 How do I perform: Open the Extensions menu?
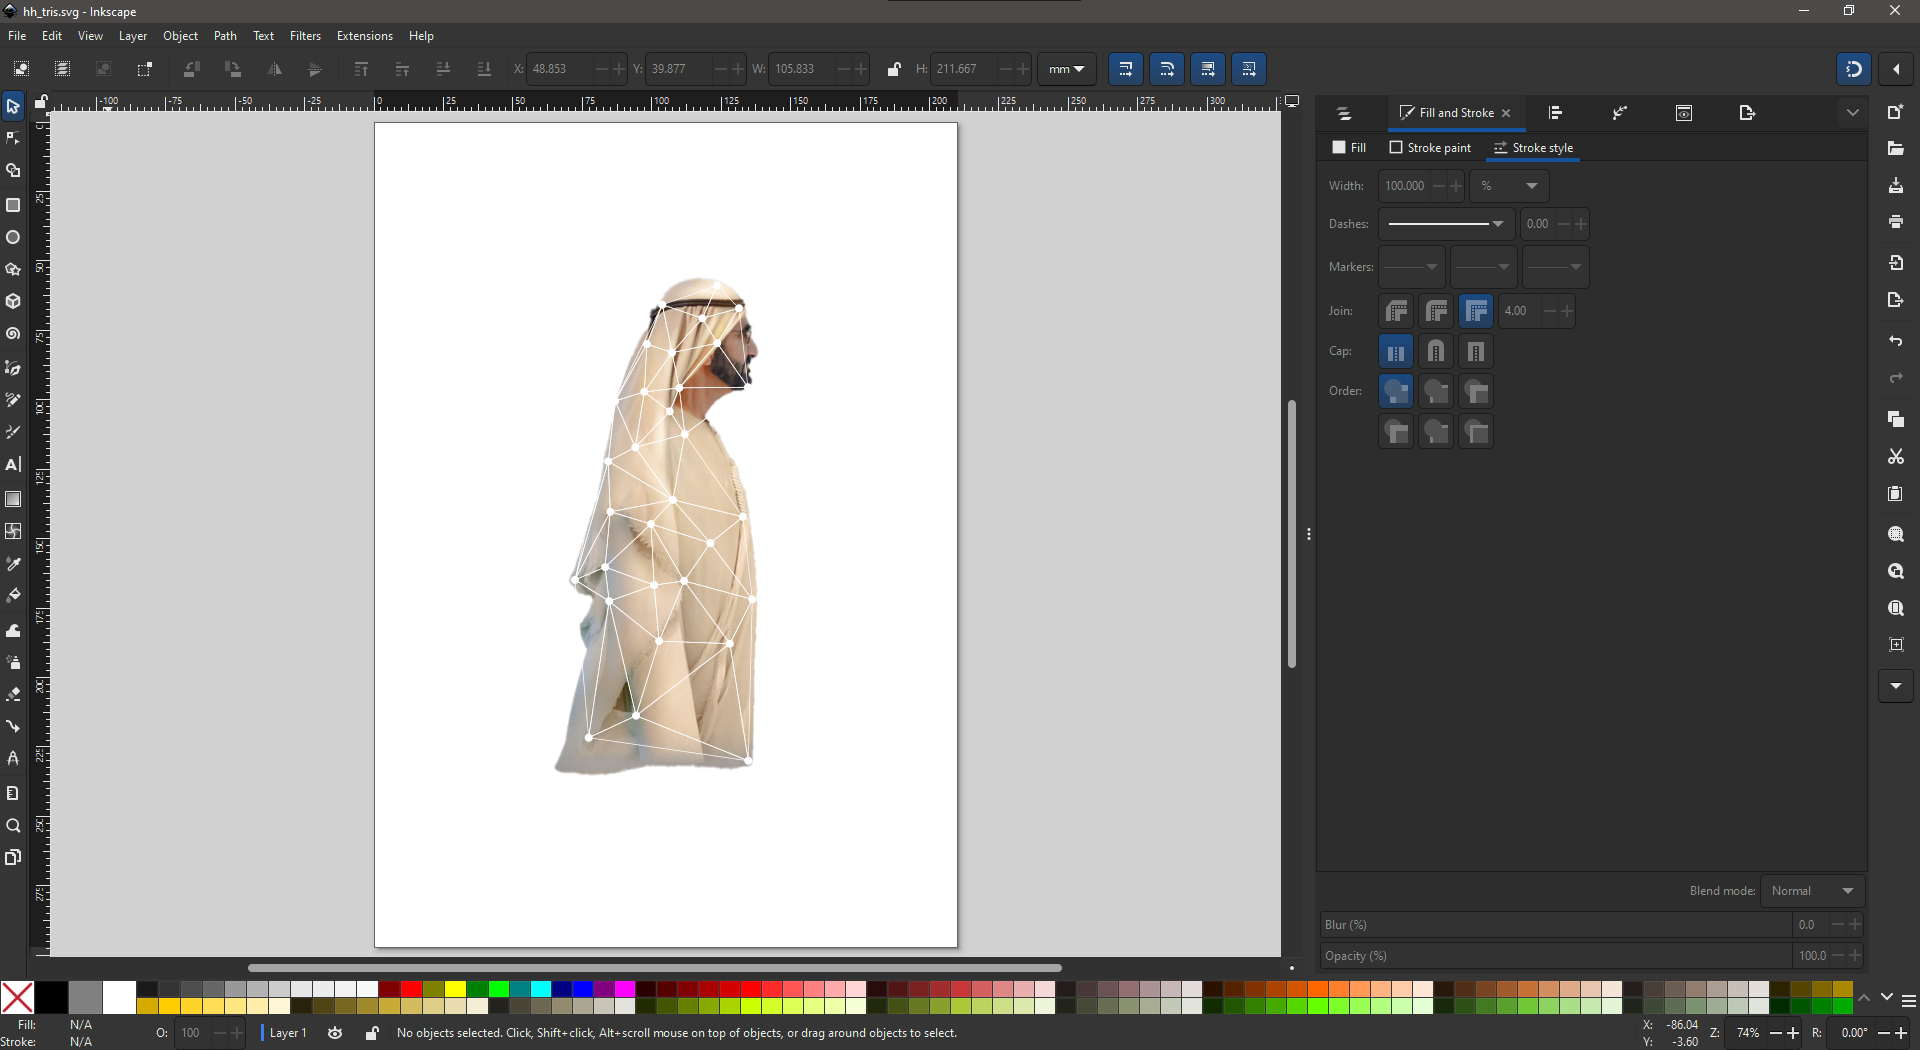[x=364, y=36]
